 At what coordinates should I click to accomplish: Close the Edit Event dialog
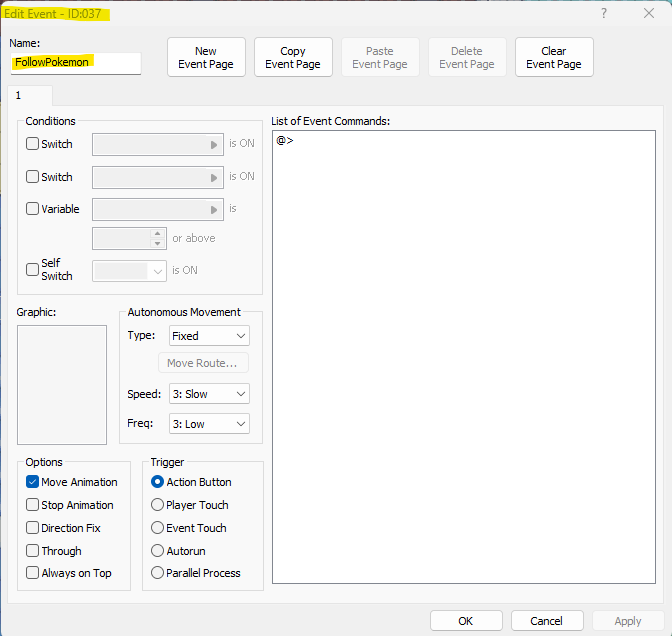[x=648, y=13]
